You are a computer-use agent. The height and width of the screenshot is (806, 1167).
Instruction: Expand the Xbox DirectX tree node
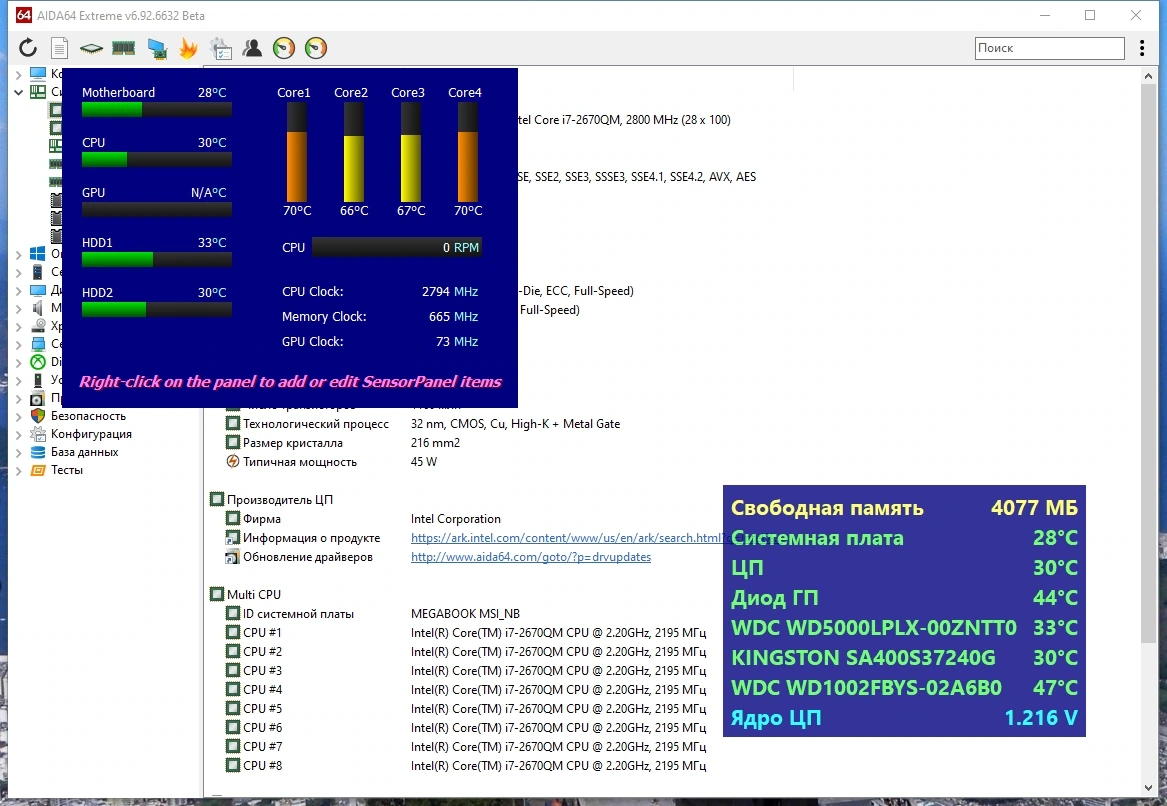[19, 362]
